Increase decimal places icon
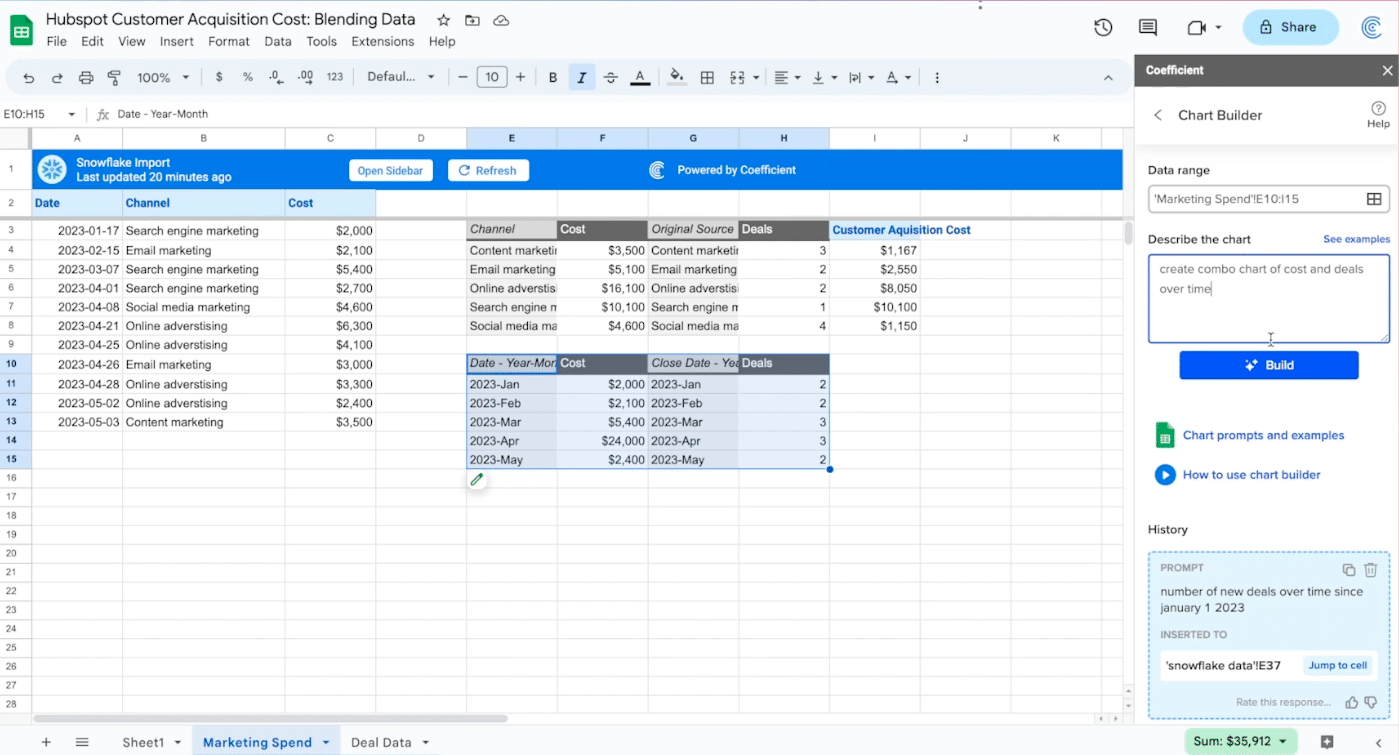1399x755 pixels. click(x=306, y=77)
